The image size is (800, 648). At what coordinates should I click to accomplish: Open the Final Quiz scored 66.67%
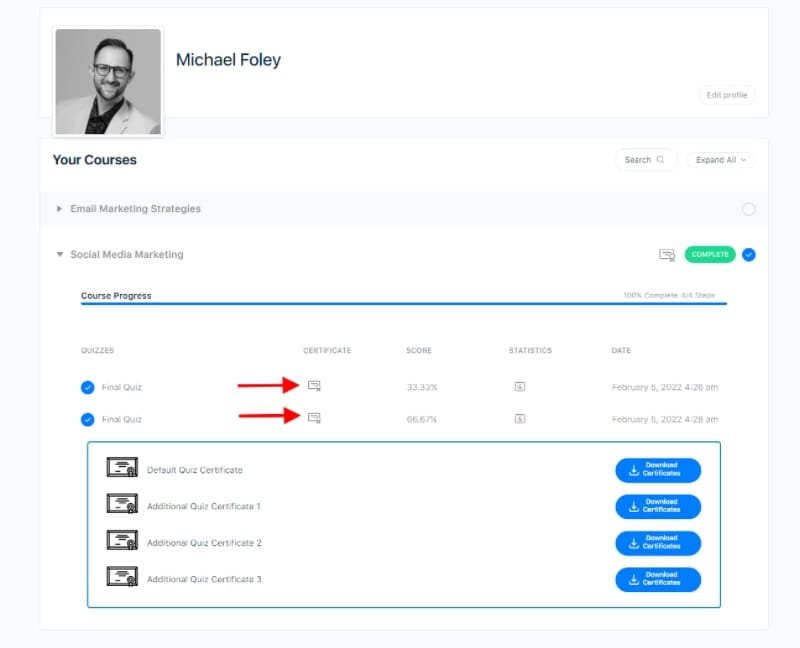(122, 419)
